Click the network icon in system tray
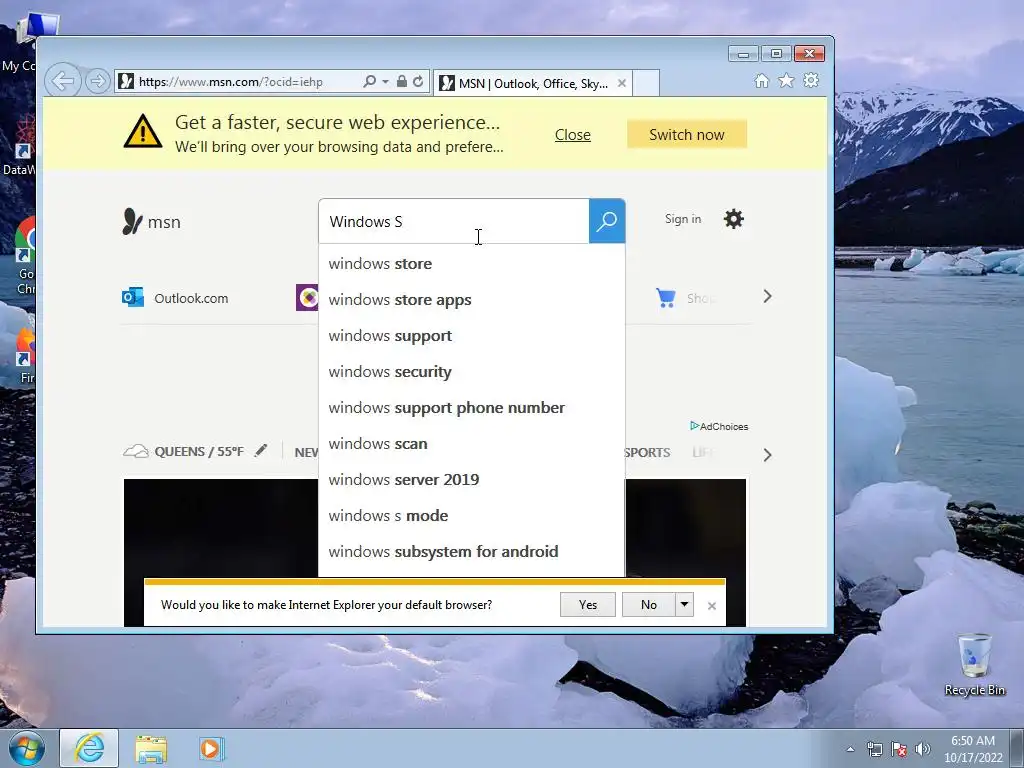This screenshot has width=1024, height=768. (x=874, y=749)
